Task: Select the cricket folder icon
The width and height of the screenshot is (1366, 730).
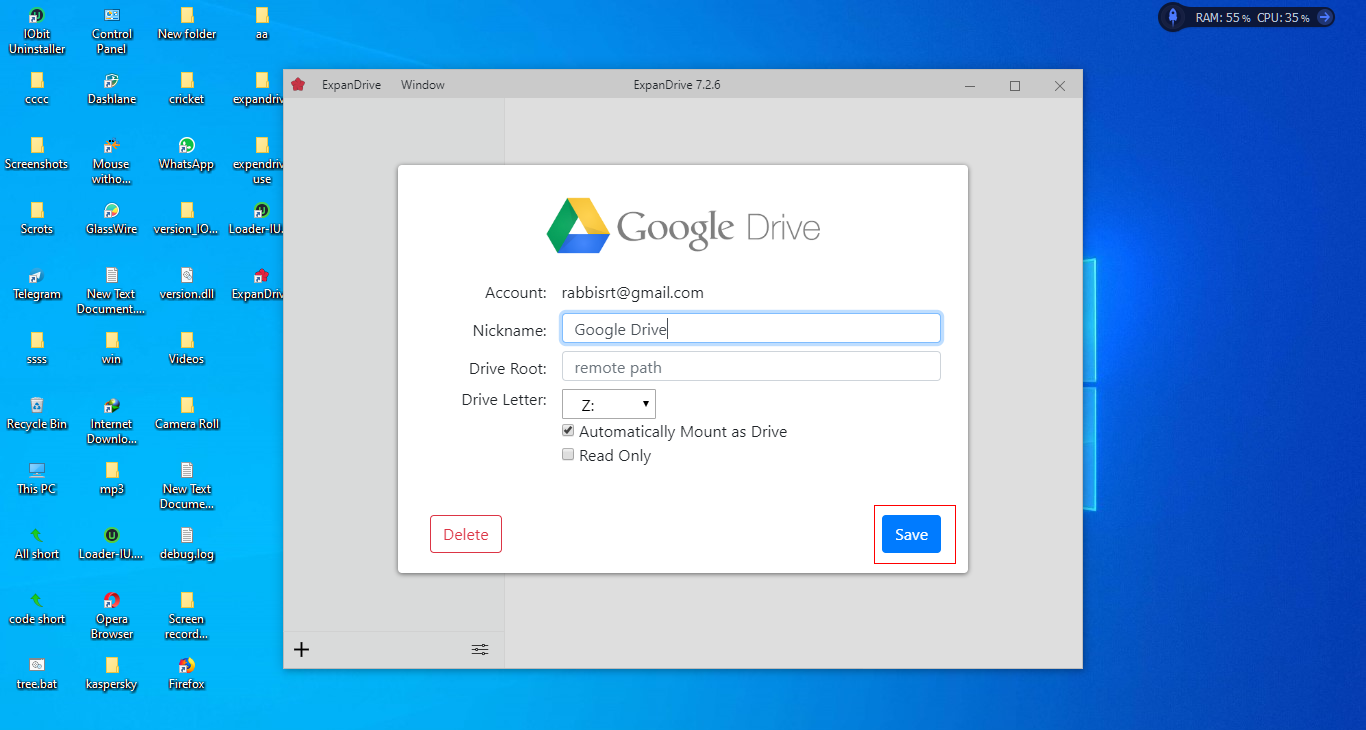Action: click(x=187, y=81)
